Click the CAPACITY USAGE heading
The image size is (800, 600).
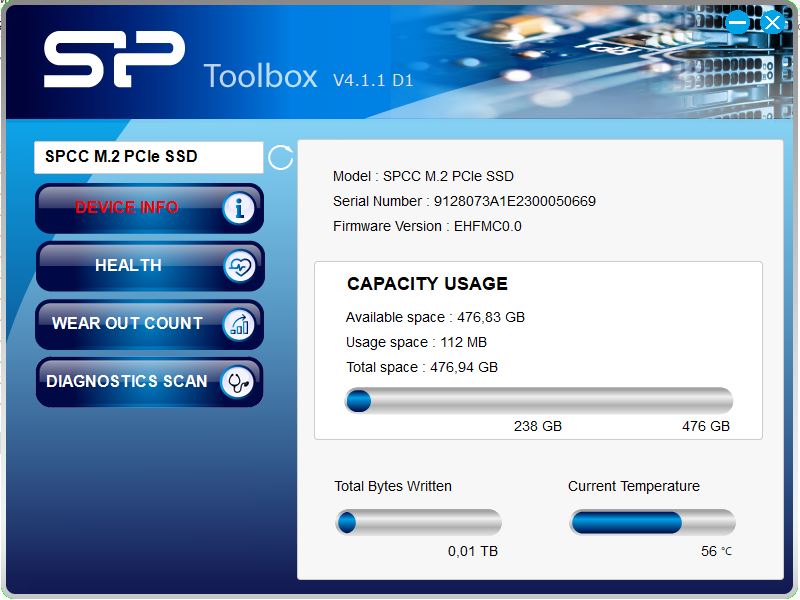click(x=428, y=284)
